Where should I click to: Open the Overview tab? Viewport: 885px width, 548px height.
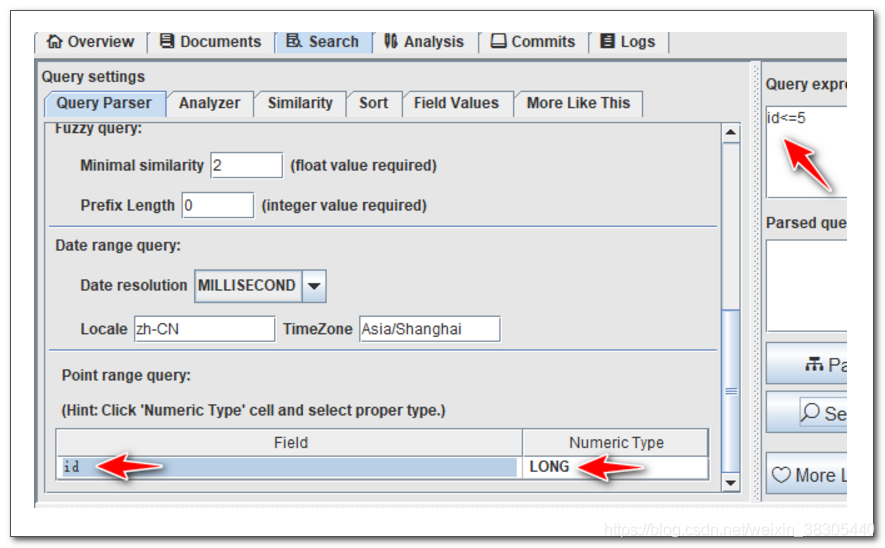point(90,42)
